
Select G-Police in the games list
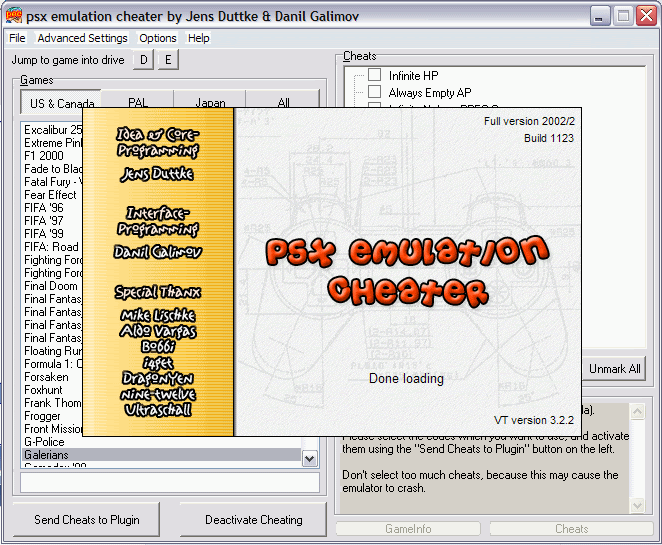pos(44,442)
